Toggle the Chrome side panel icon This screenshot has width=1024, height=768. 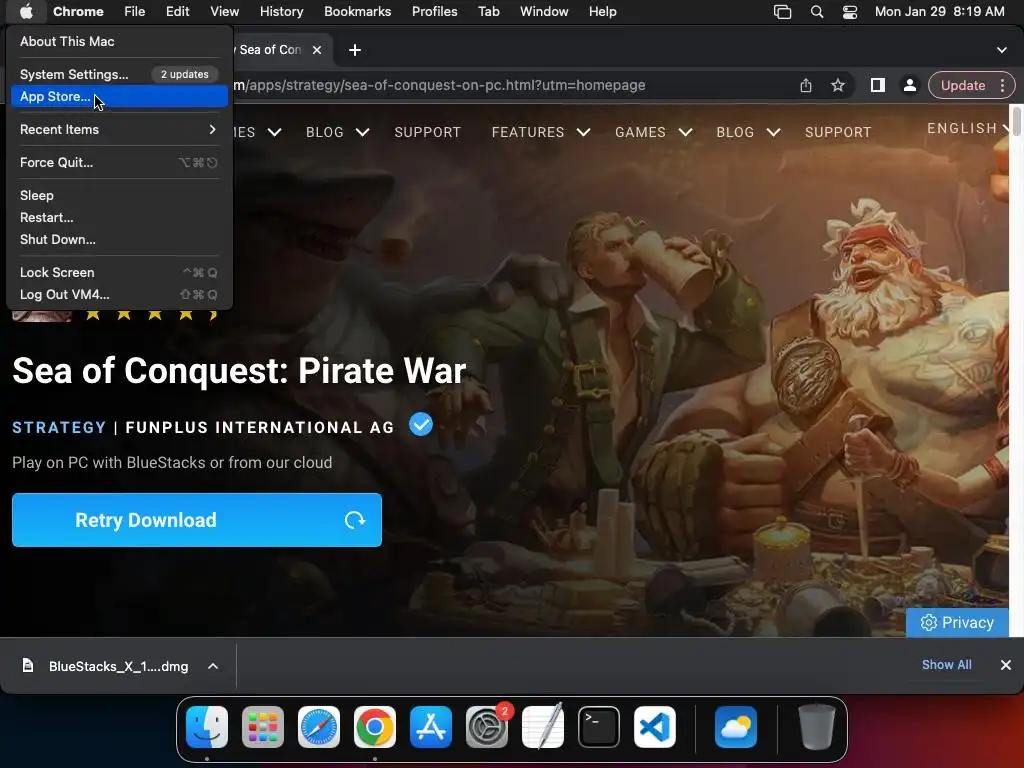[x=878, y=86]
